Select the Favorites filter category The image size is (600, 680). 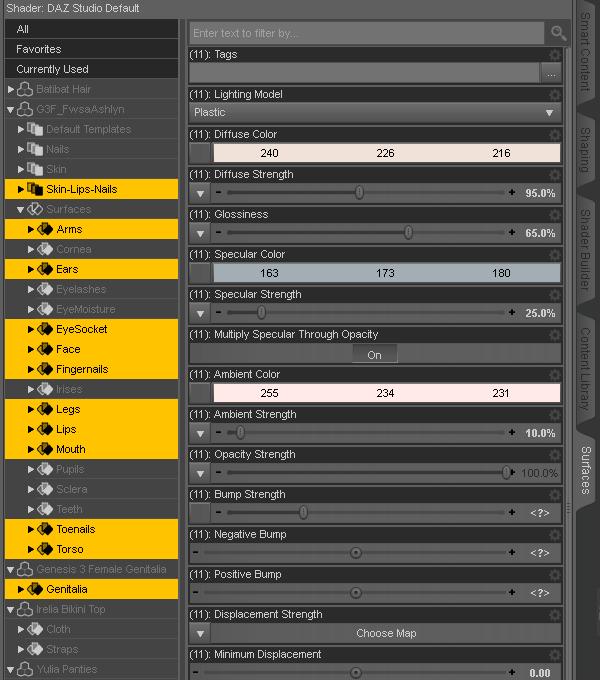[91, 49]
